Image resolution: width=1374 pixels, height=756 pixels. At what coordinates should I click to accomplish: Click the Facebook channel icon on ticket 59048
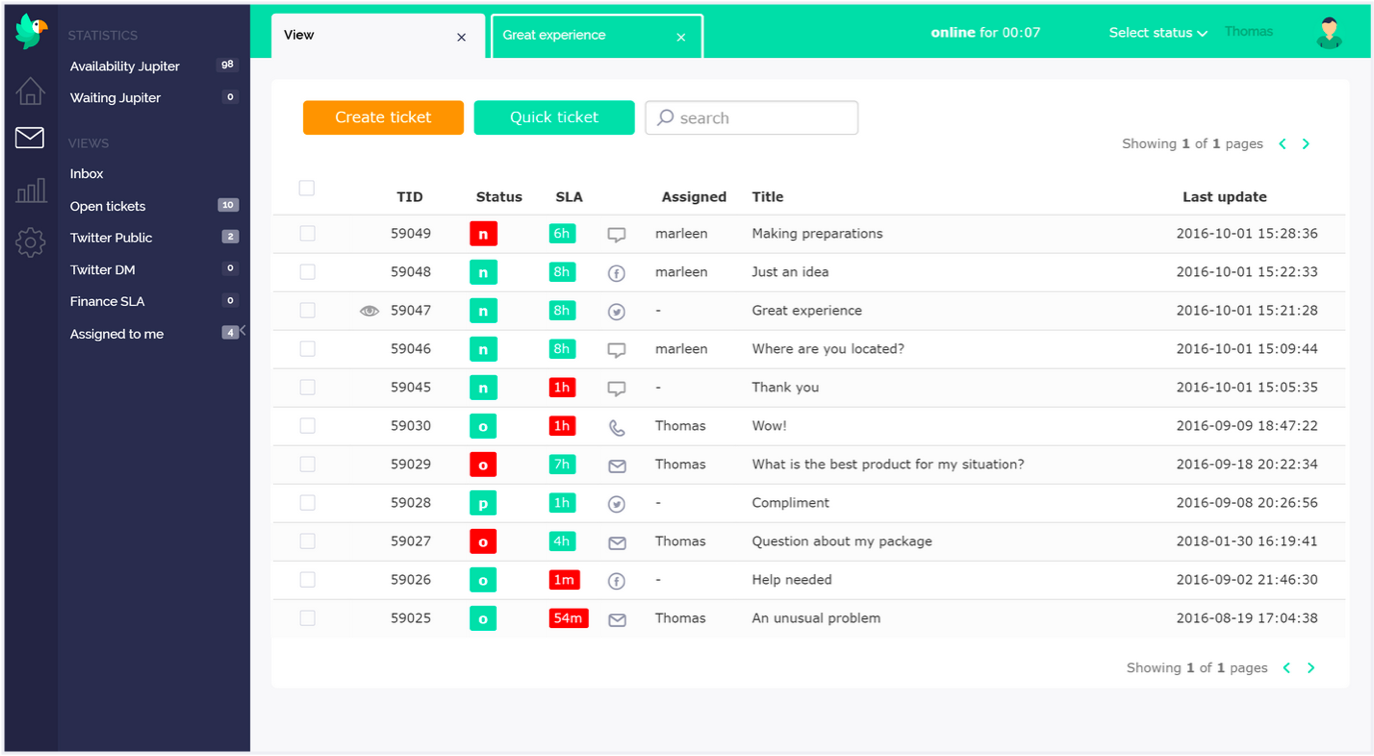point(617,272)
